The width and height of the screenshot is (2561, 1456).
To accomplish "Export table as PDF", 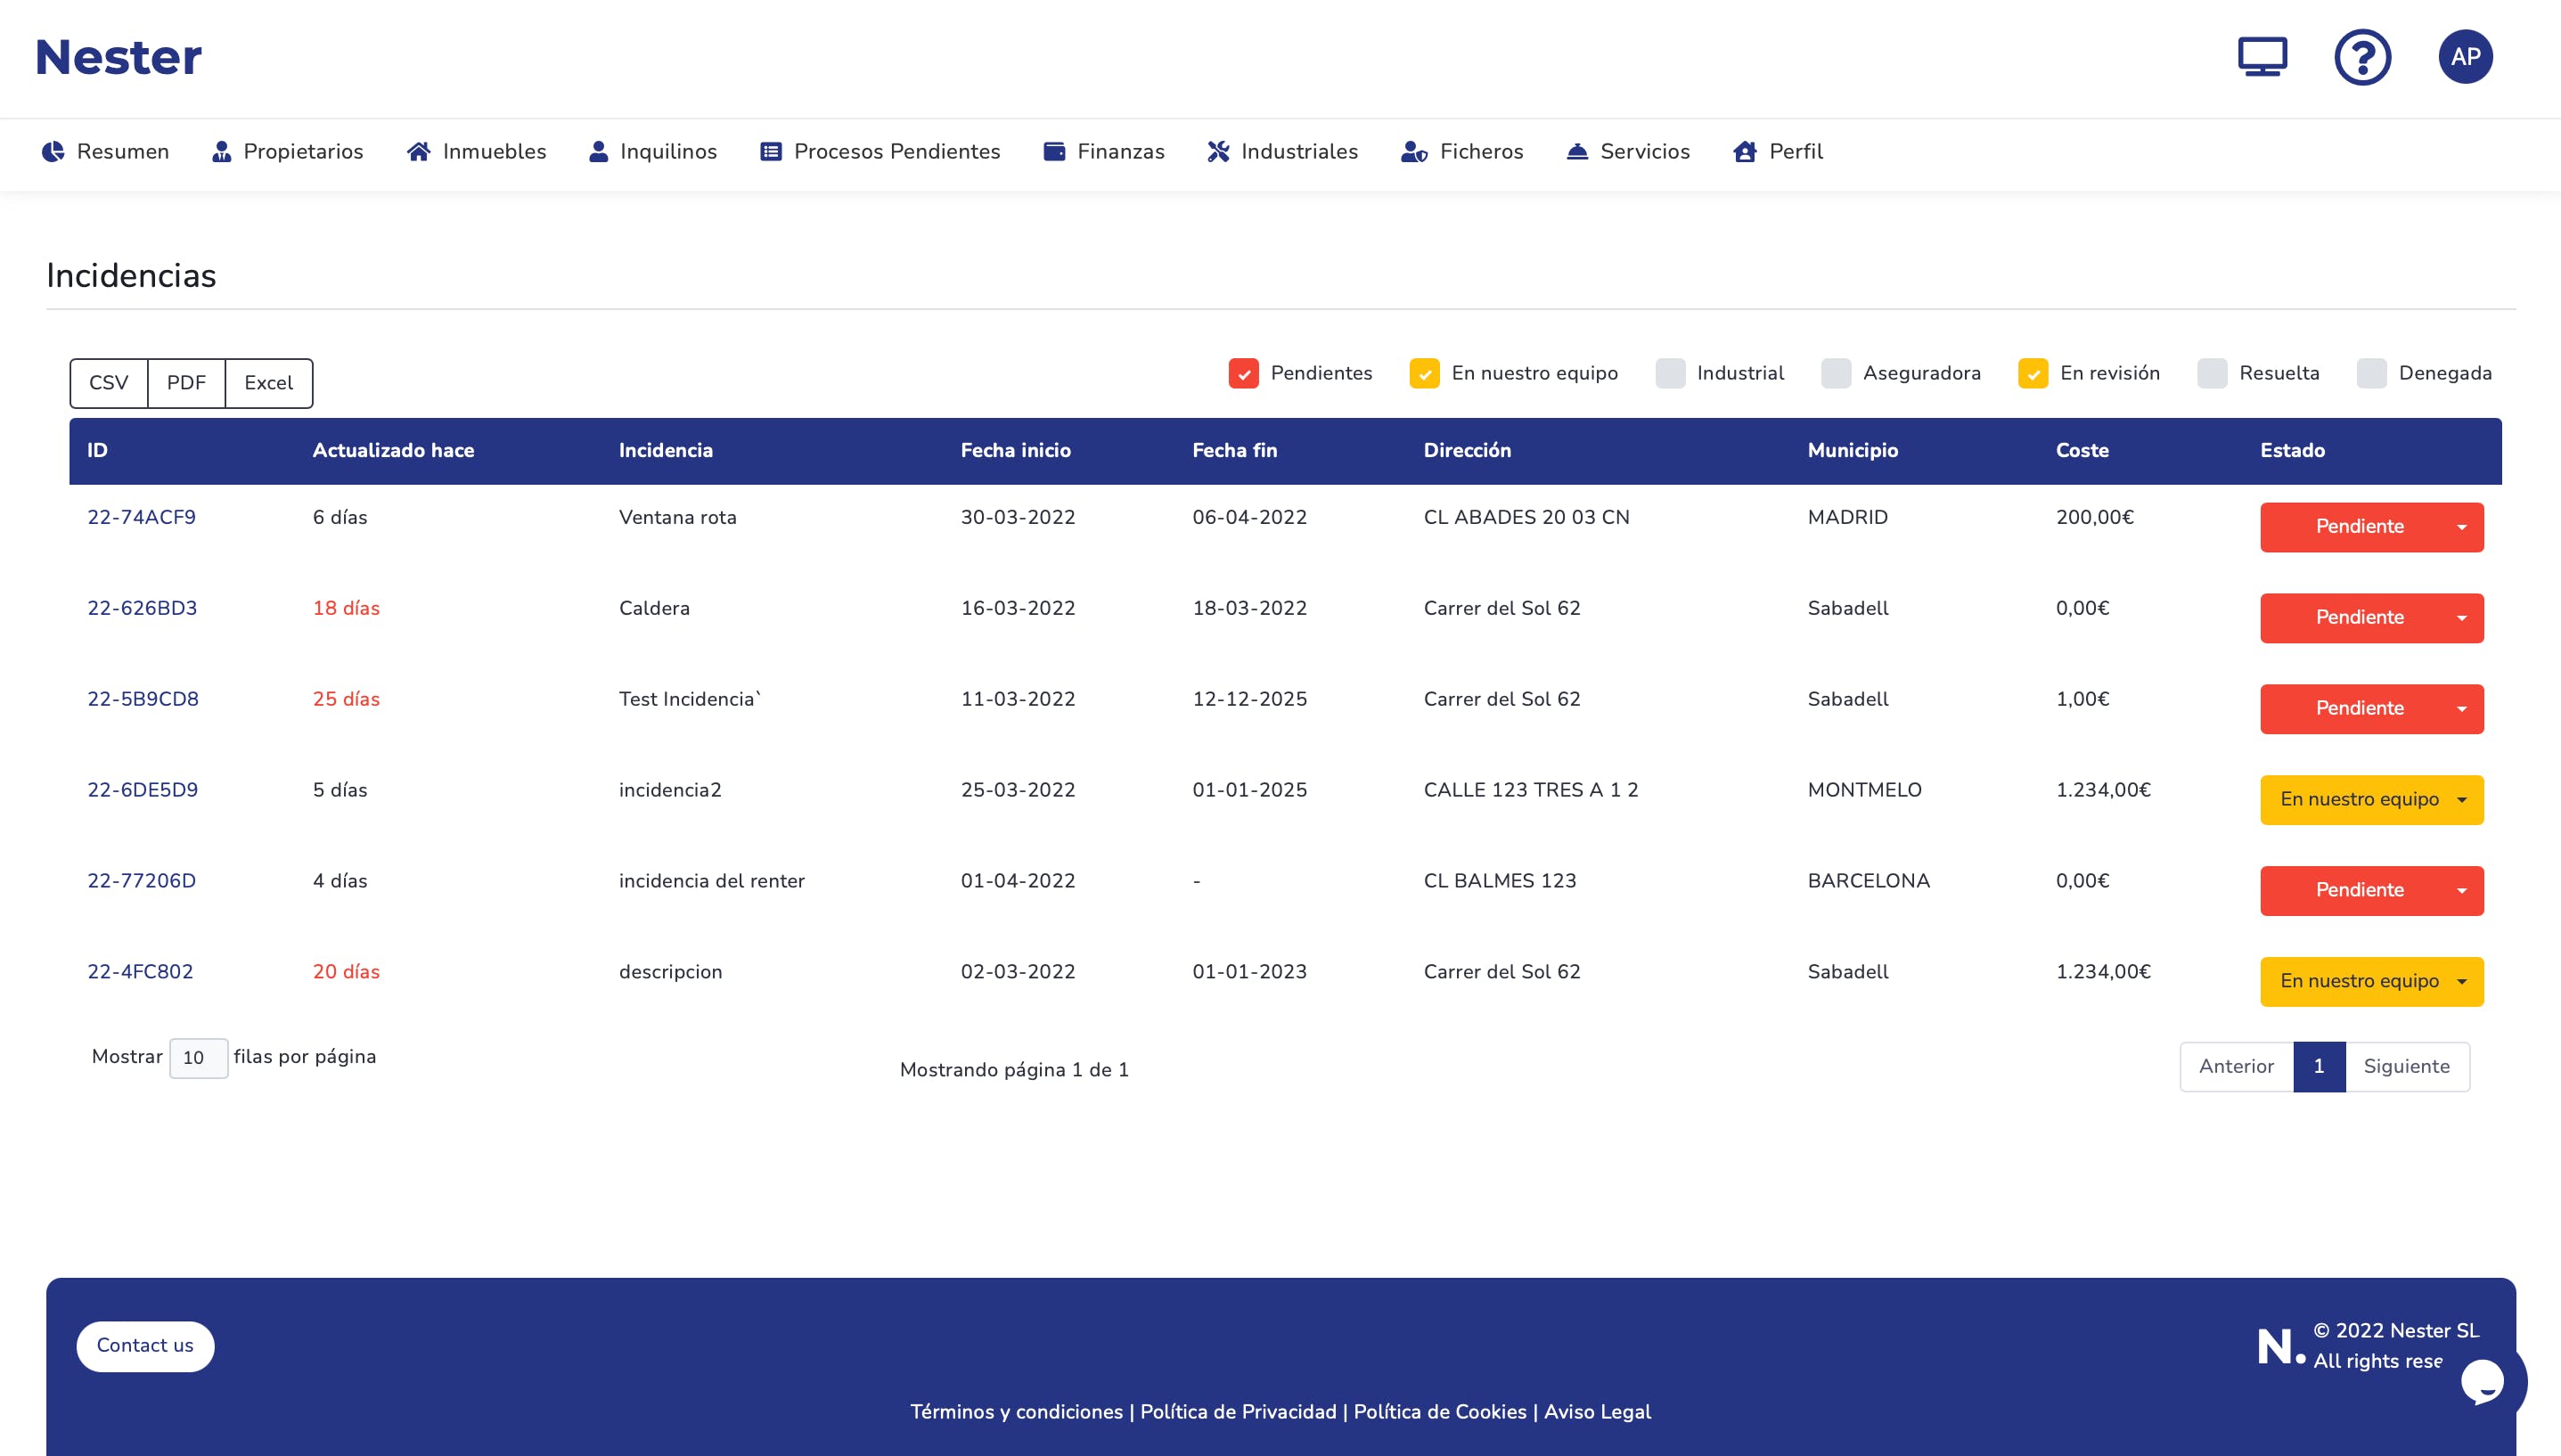I will point(186,383).
